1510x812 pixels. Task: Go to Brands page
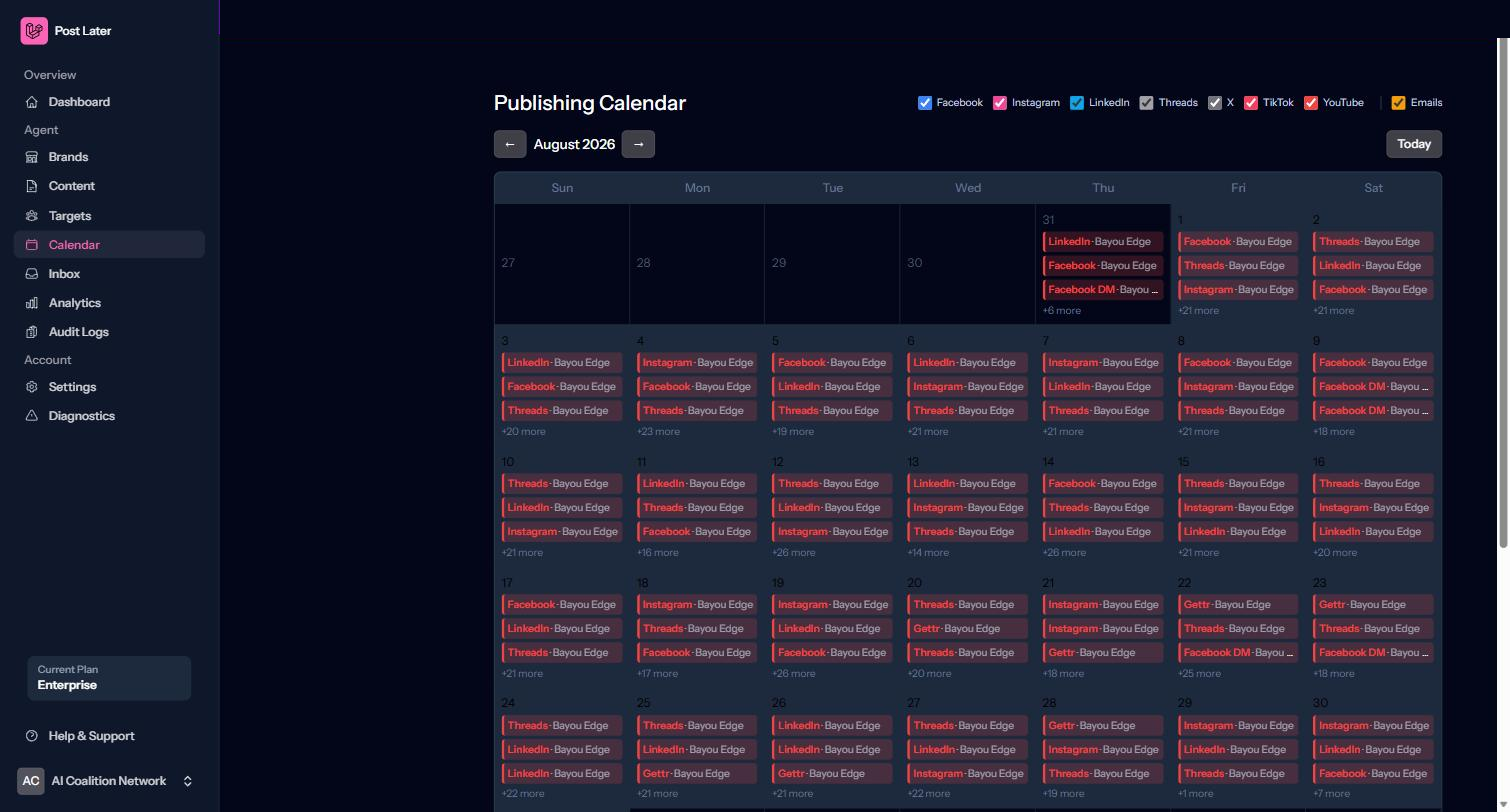point(109,157)
